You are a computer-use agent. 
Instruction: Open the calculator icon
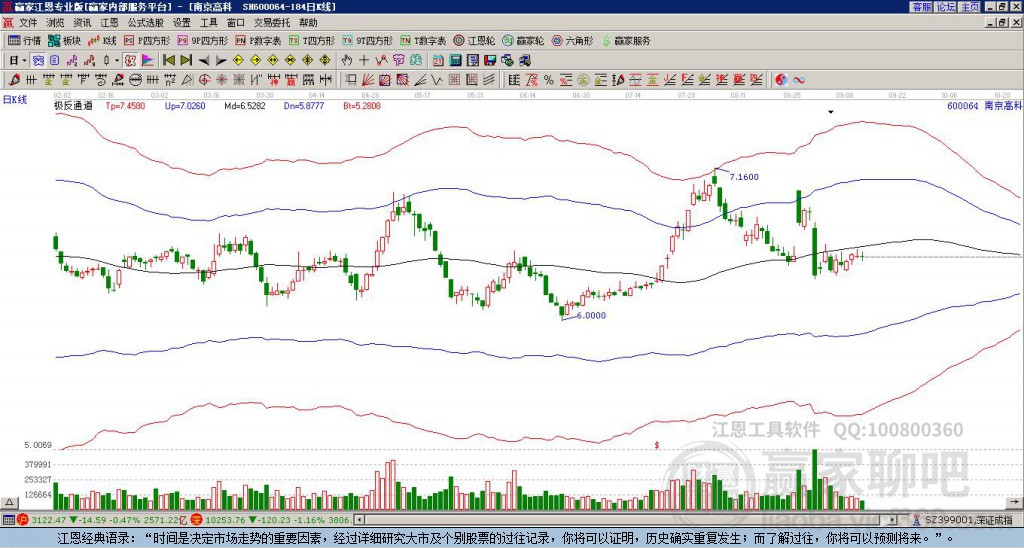(455, 61)
